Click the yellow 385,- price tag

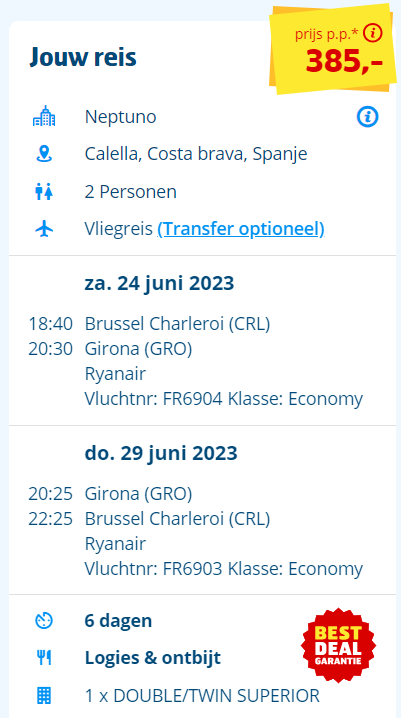pyautogui.click(x=332, y=49)
